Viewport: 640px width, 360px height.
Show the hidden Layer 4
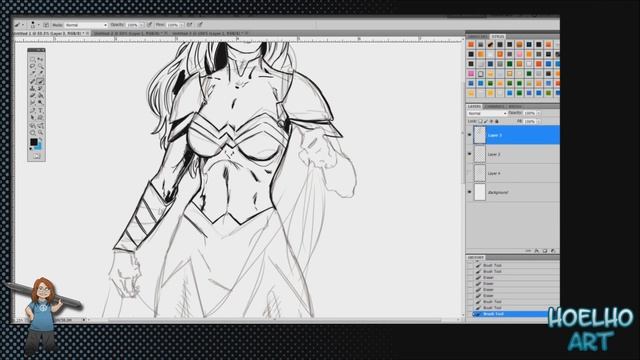(x=469, y=173)
